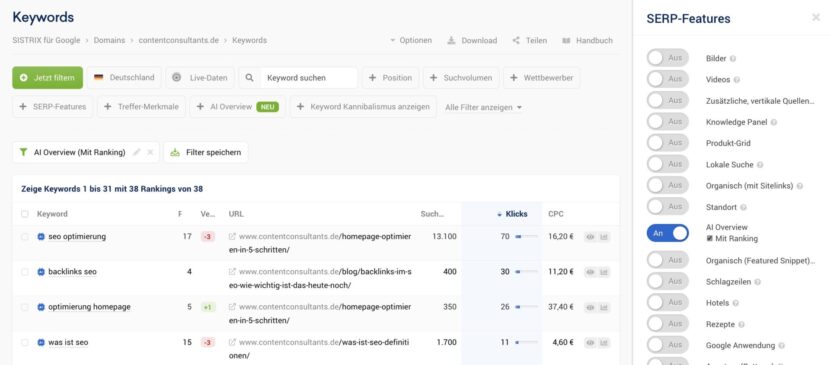Image resolution: width=830 pixels, height=365 pixels.
Task: Click external link icon for was ist seo URL
Action: (232, 342)
